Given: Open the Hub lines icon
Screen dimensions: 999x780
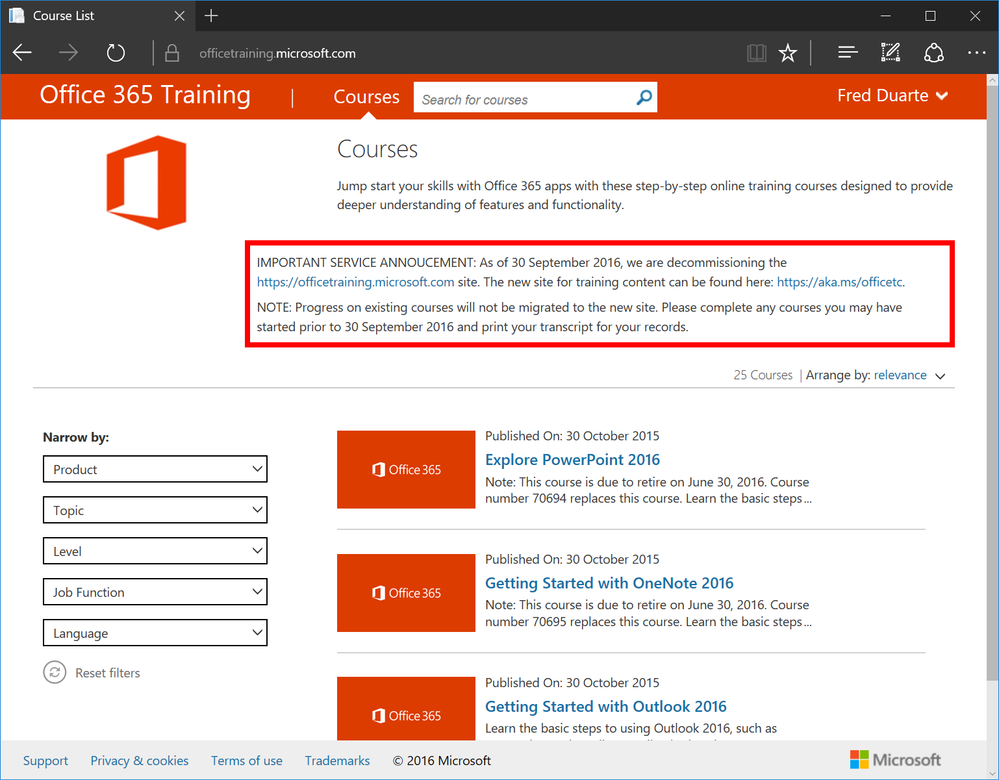Looking at the screenshot, I should (x=847, y=52).
